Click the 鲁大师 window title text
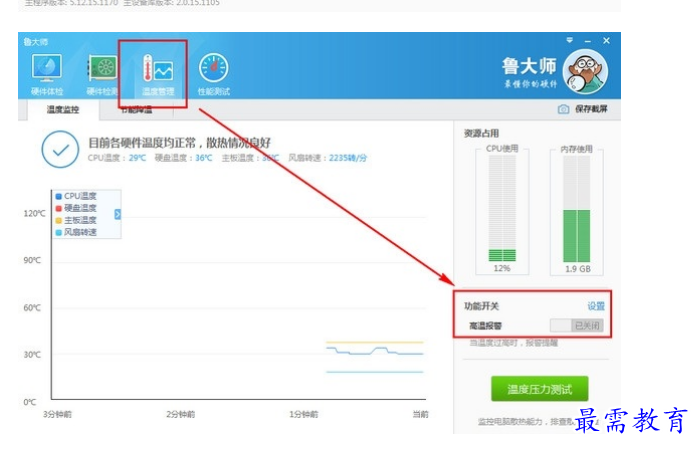The height and width of the screenshot is (452, 696). [x=36, y=42]
